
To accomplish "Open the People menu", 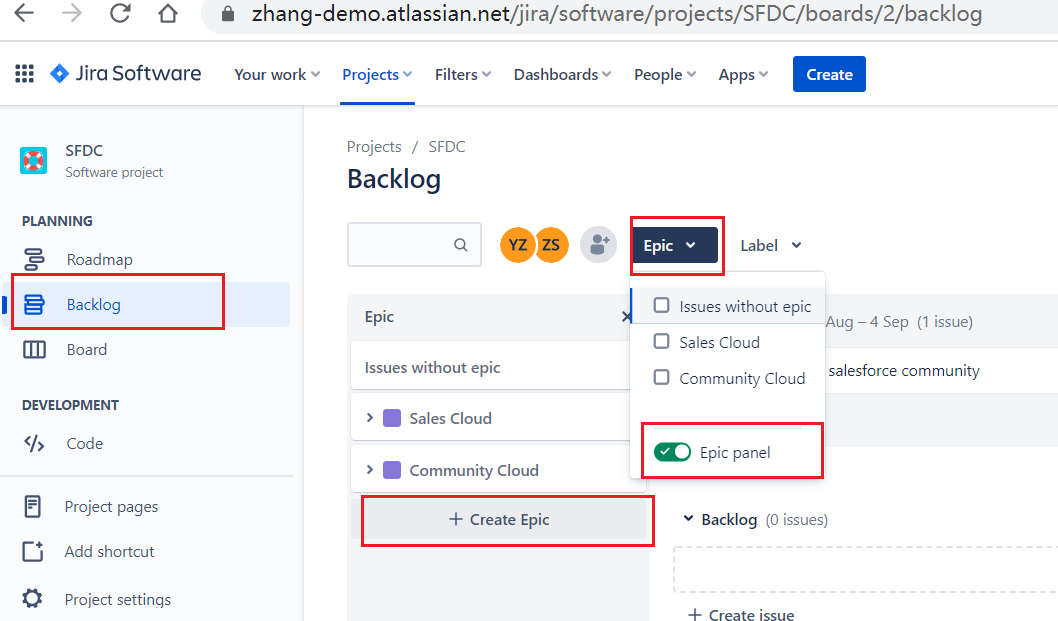I will point(665,74).
